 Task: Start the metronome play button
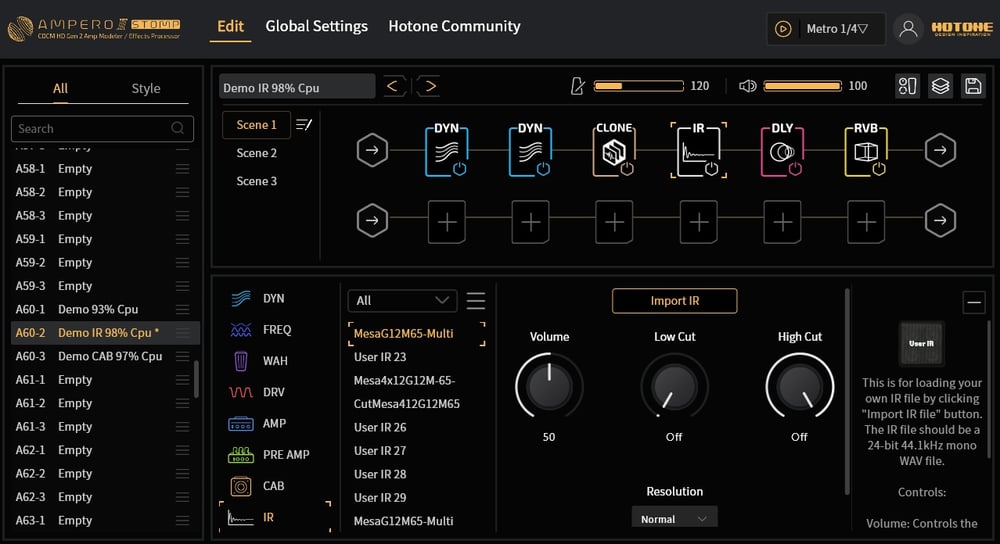pos(783,29)
